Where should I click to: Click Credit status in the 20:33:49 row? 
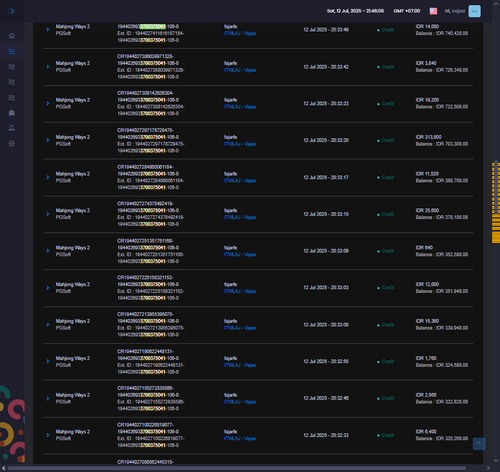(388, 30)
